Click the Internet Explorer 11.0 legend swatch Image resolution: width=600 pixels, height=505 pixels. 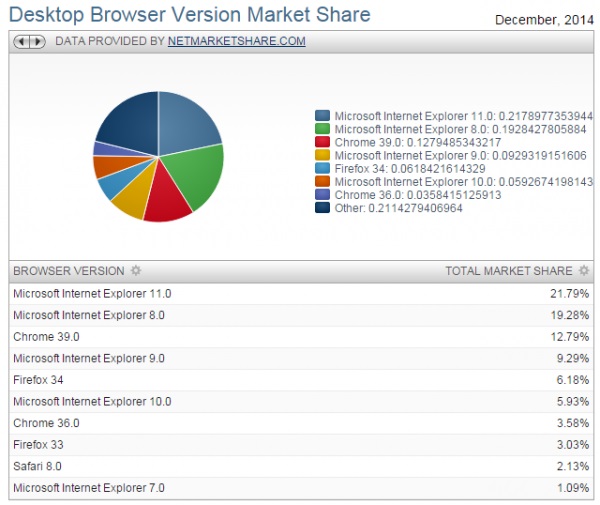point(322,116)
